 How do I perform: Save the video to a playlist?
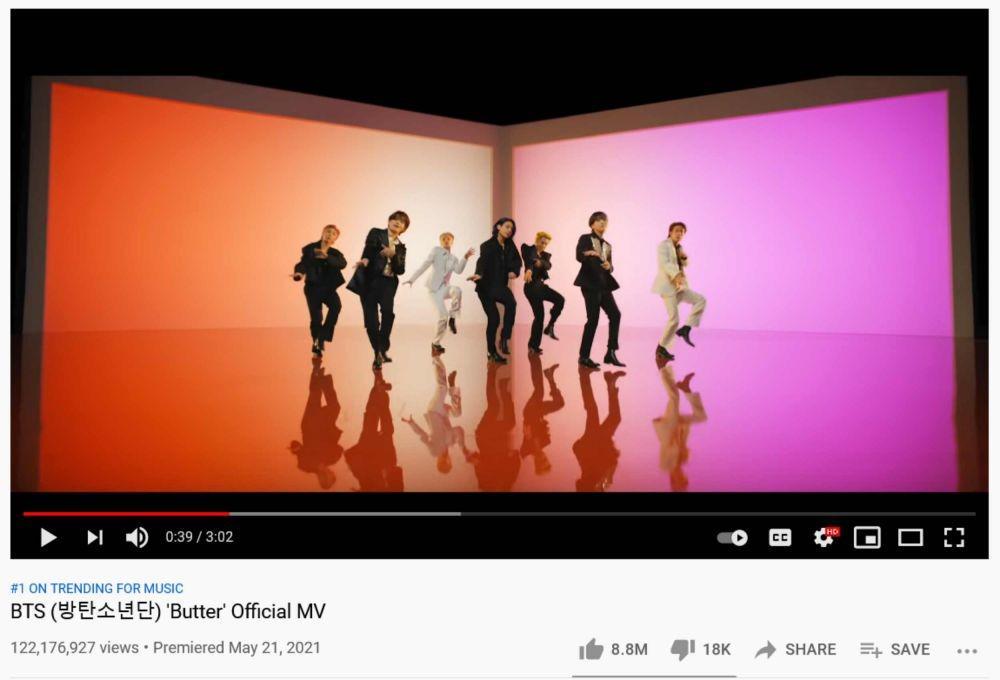(x=895, y=649)
